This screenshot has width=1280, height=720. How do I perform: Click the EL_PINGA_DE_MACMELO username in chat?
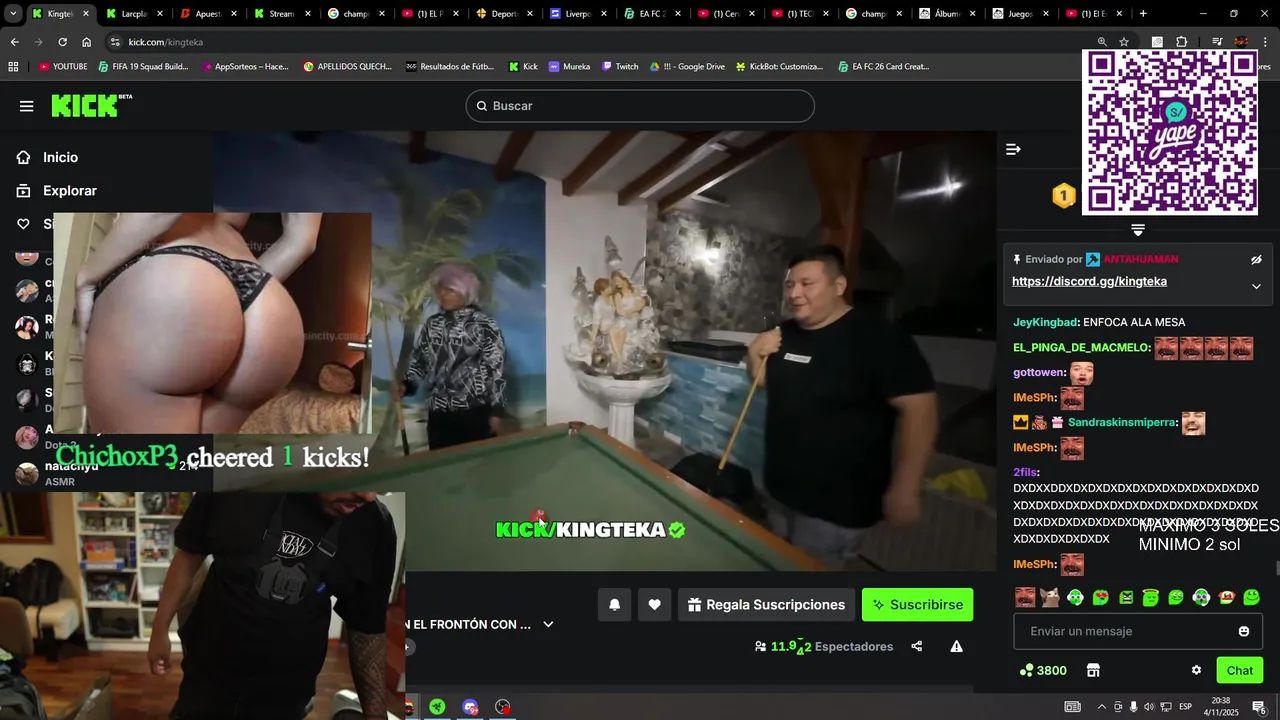tap(1081, 348)
